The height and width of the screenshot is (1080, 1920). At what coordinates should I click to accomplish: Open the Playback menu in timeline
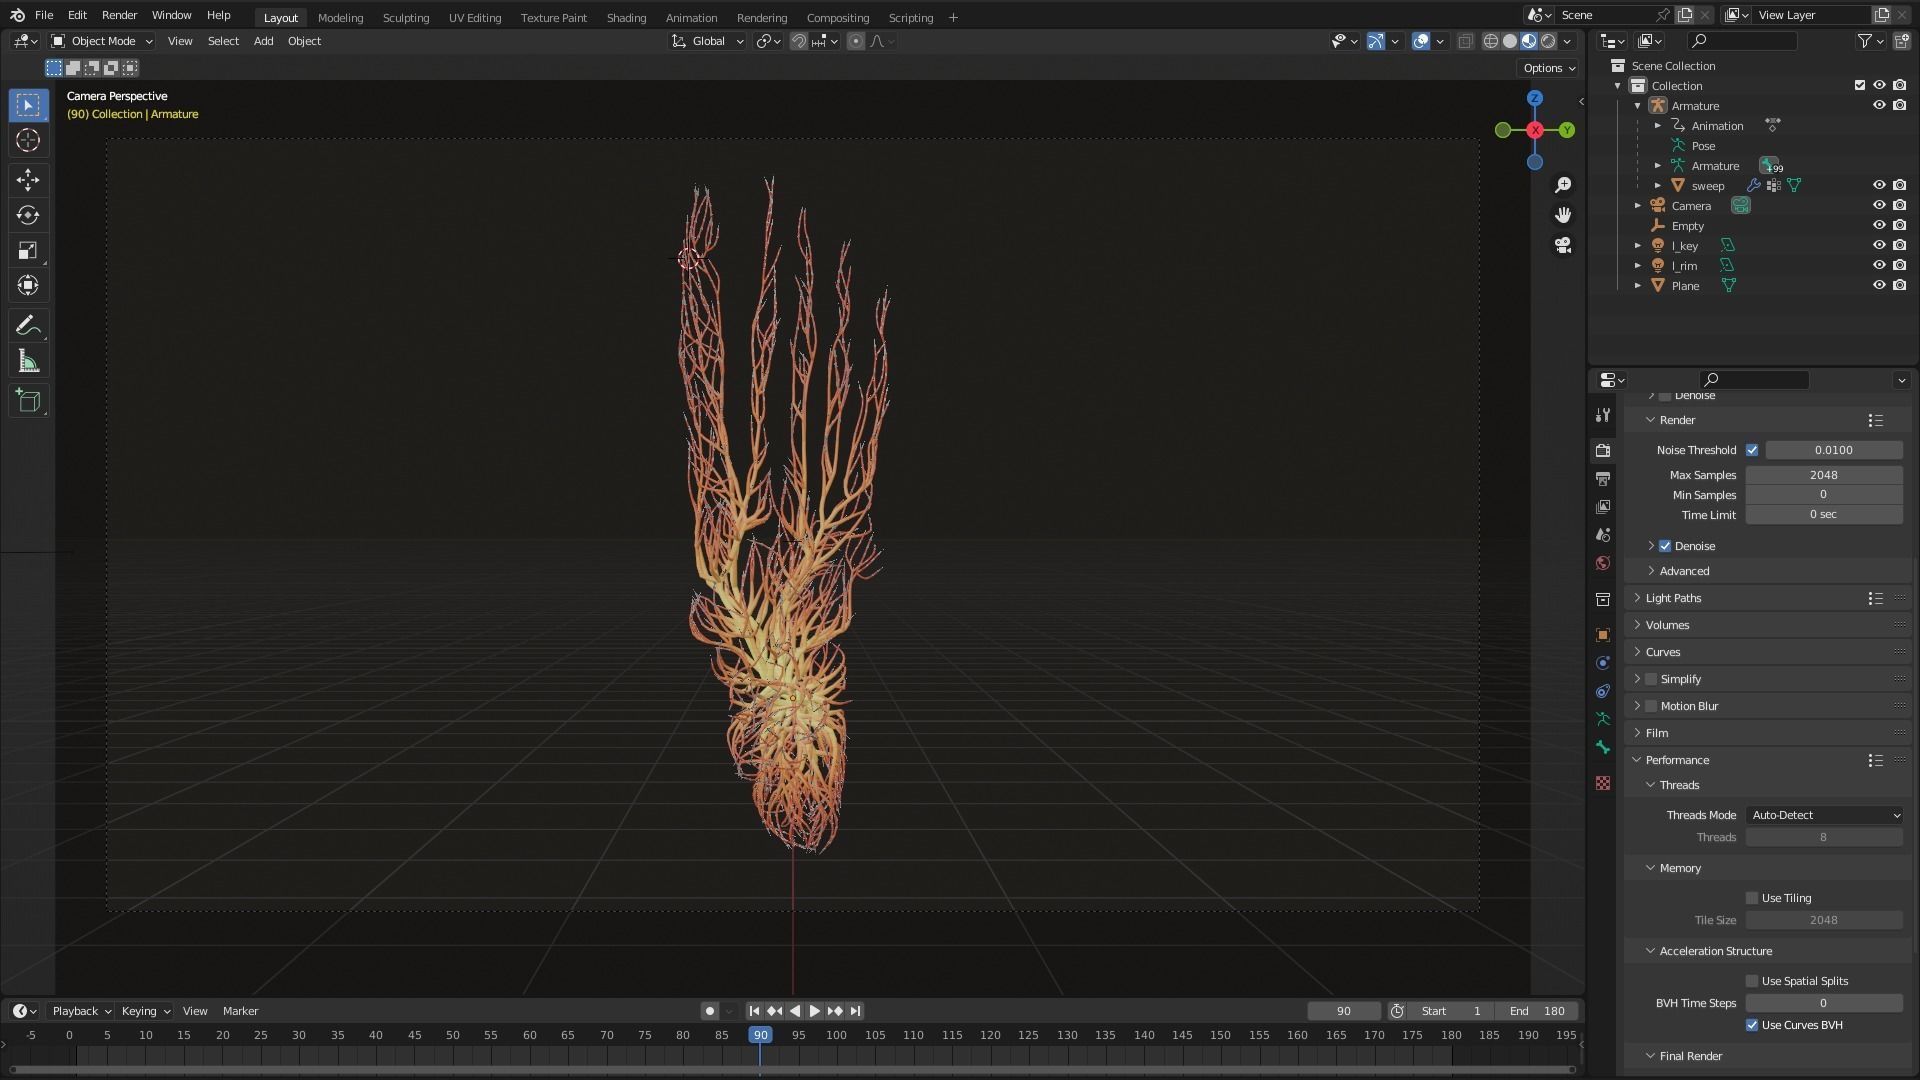click(81, 1011)
